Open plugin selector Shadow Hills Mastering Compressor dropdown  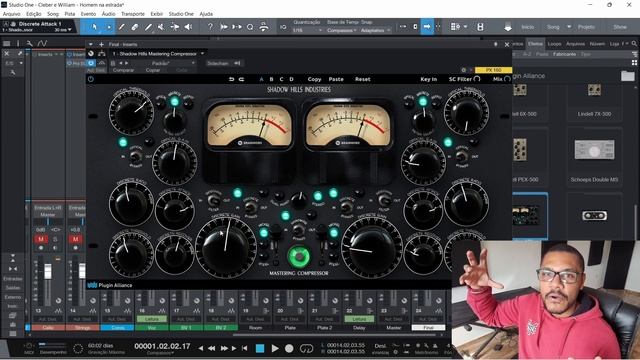[x=158, y=54]
